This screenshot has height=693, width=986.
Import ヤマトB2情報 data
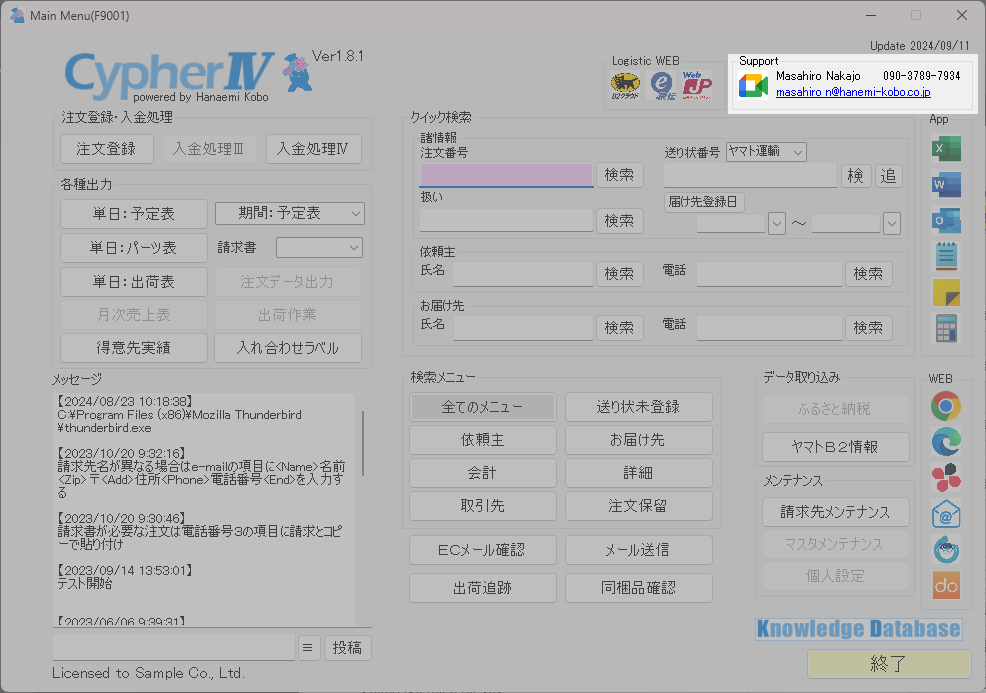[x=836, y=447]
